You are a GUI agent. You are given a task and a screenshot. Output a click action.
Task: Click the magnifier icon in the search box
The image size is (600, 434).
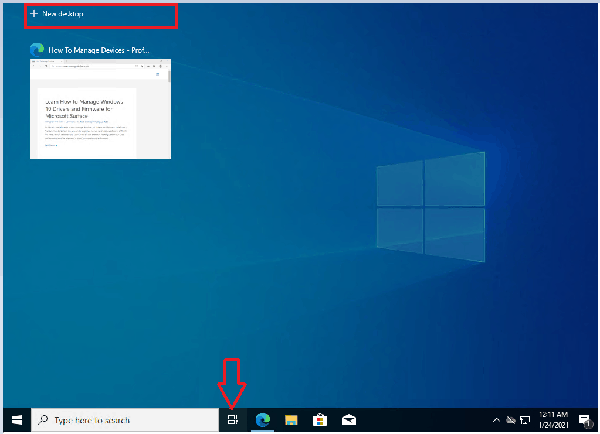(x=44, y=420)
